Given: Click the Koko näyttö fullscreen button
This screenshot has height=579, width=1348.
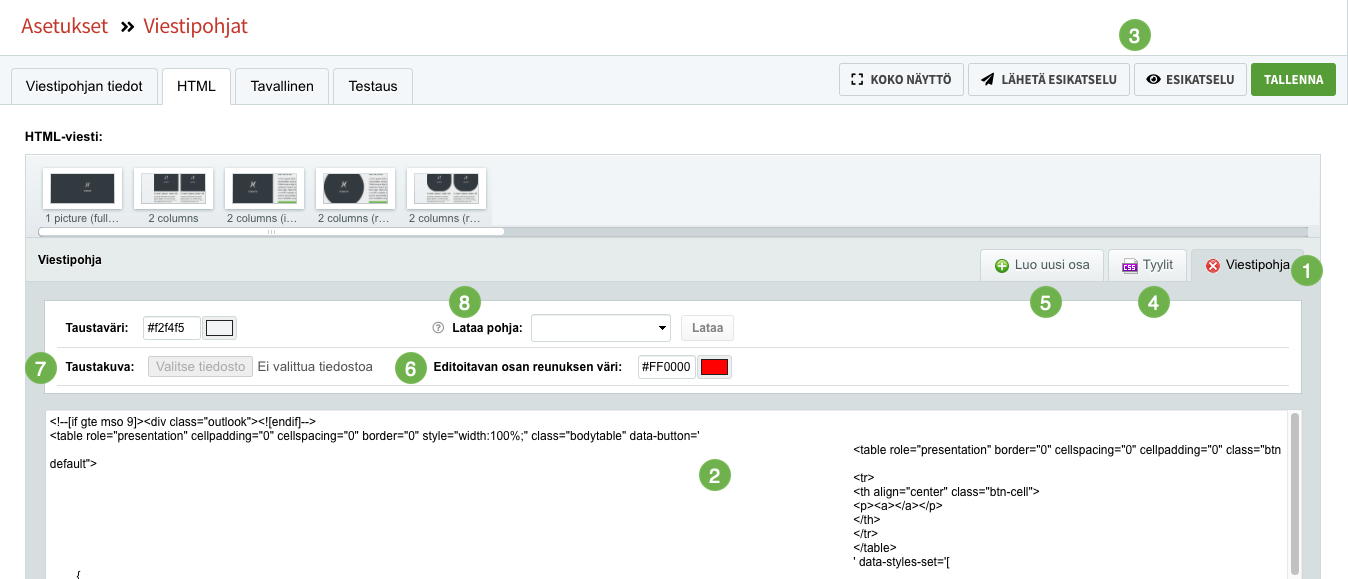Looking at the screenshot, I should 901,79.
